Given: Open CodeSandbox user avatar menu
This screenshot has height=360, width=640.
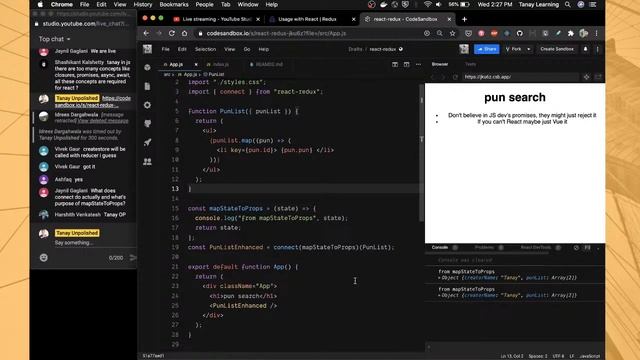Looking at the screenshot, I should (x=464, y=49).
